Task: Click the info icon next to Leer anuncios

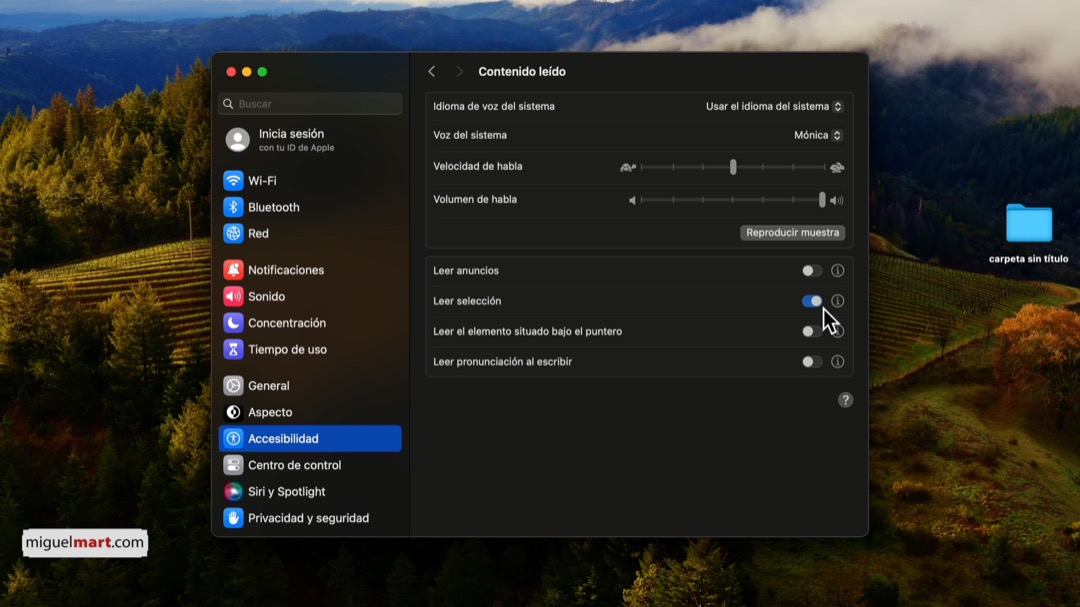Action: pyautogui.click(x=837, y=270)
